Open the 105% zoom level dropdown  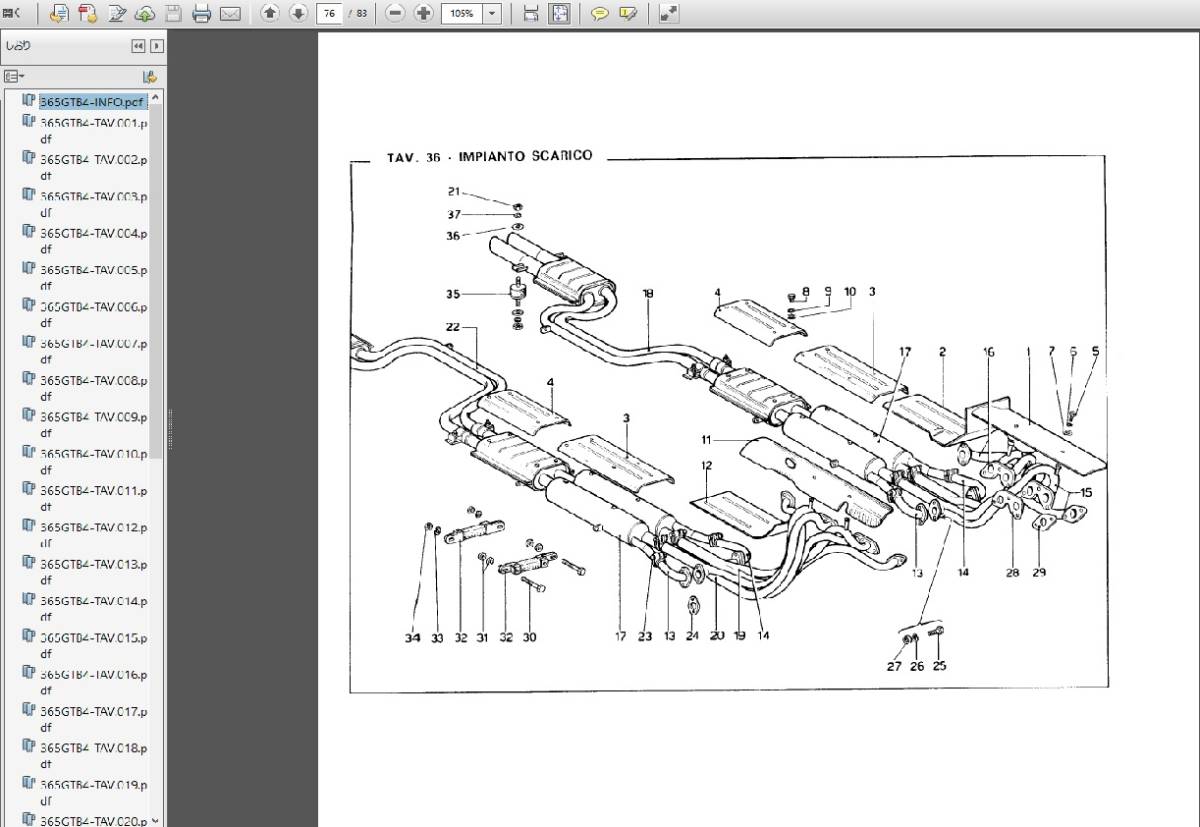pyautogui.click(x=492, y=14)
